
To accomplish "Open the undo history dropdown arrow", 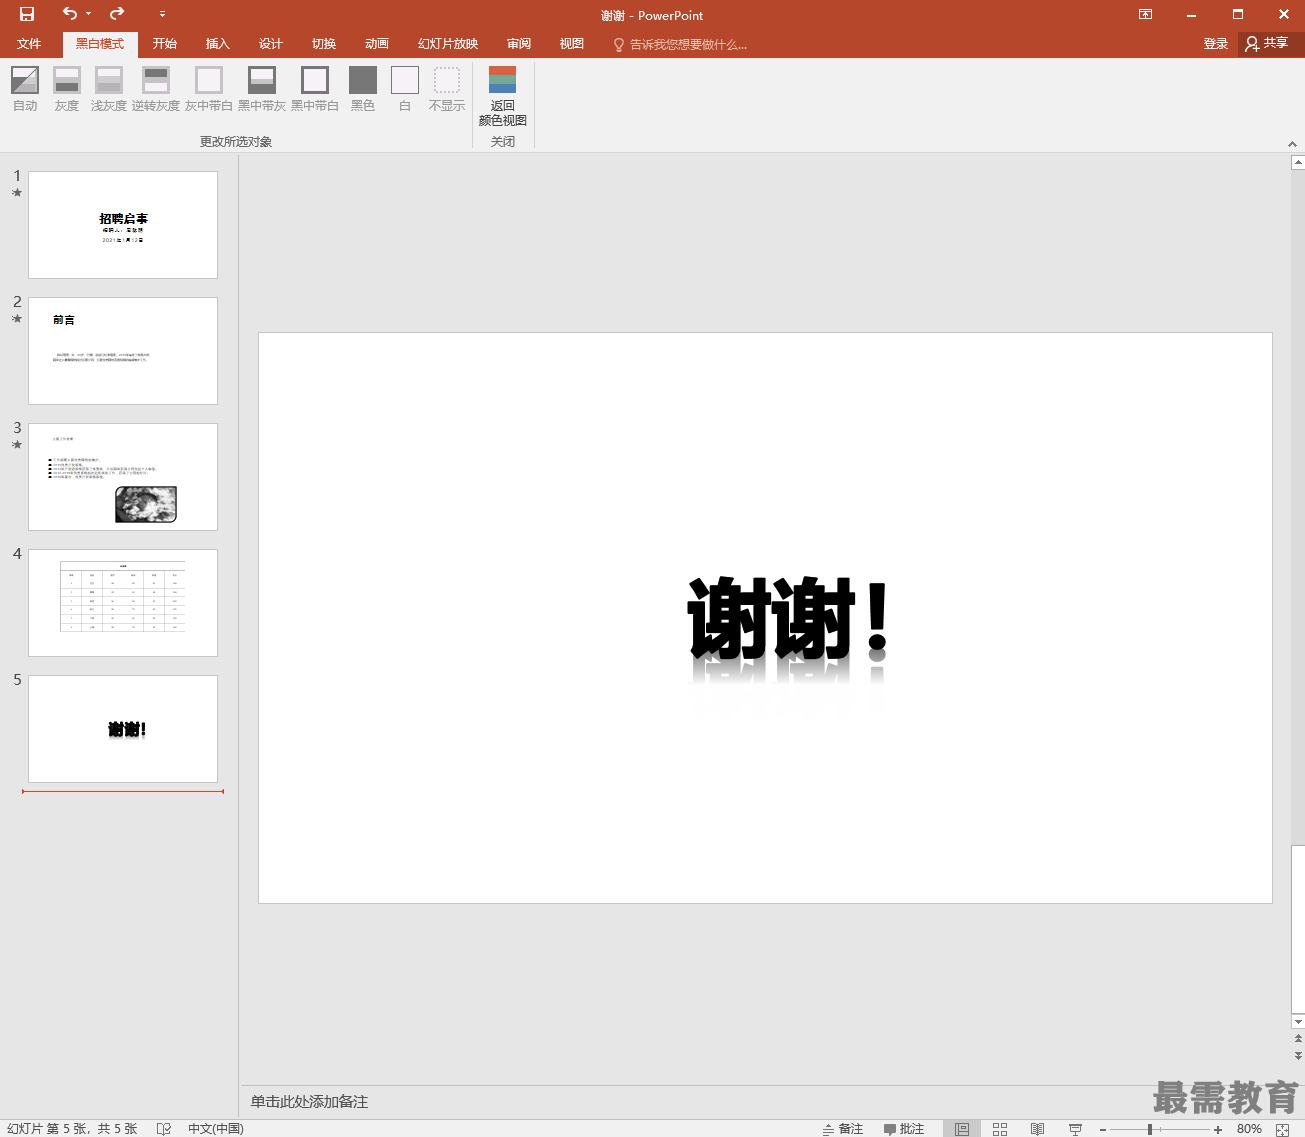I will click(x=88, y=14).
